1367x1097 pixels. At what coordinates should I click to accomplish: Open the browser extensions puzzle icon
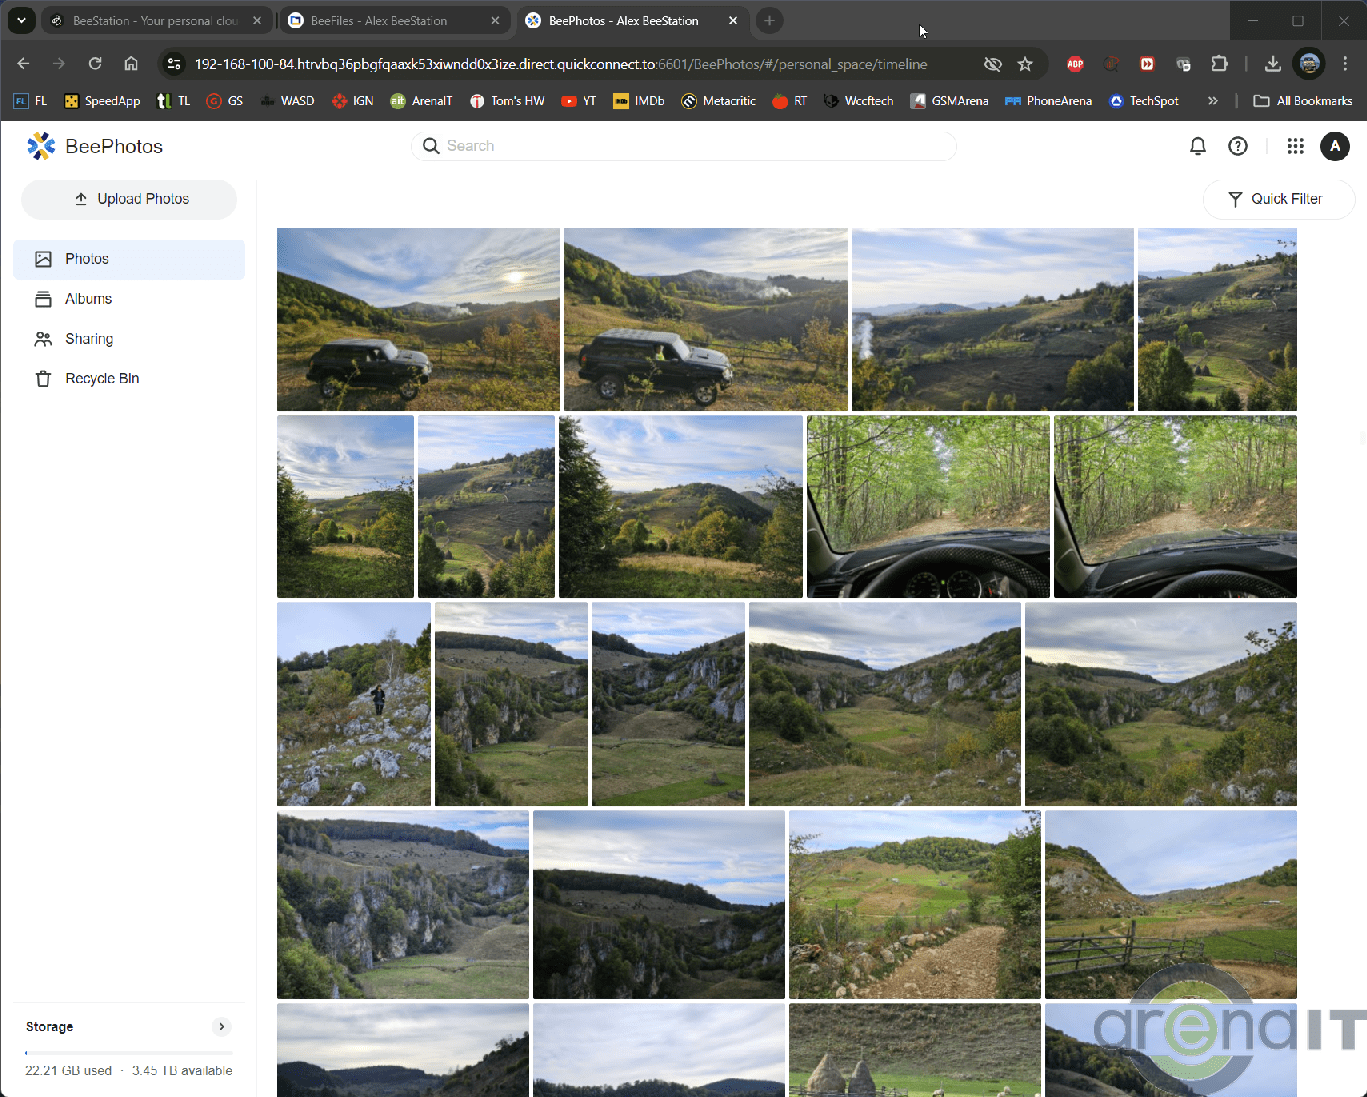pyautogui.click(x=1219, y=64)
